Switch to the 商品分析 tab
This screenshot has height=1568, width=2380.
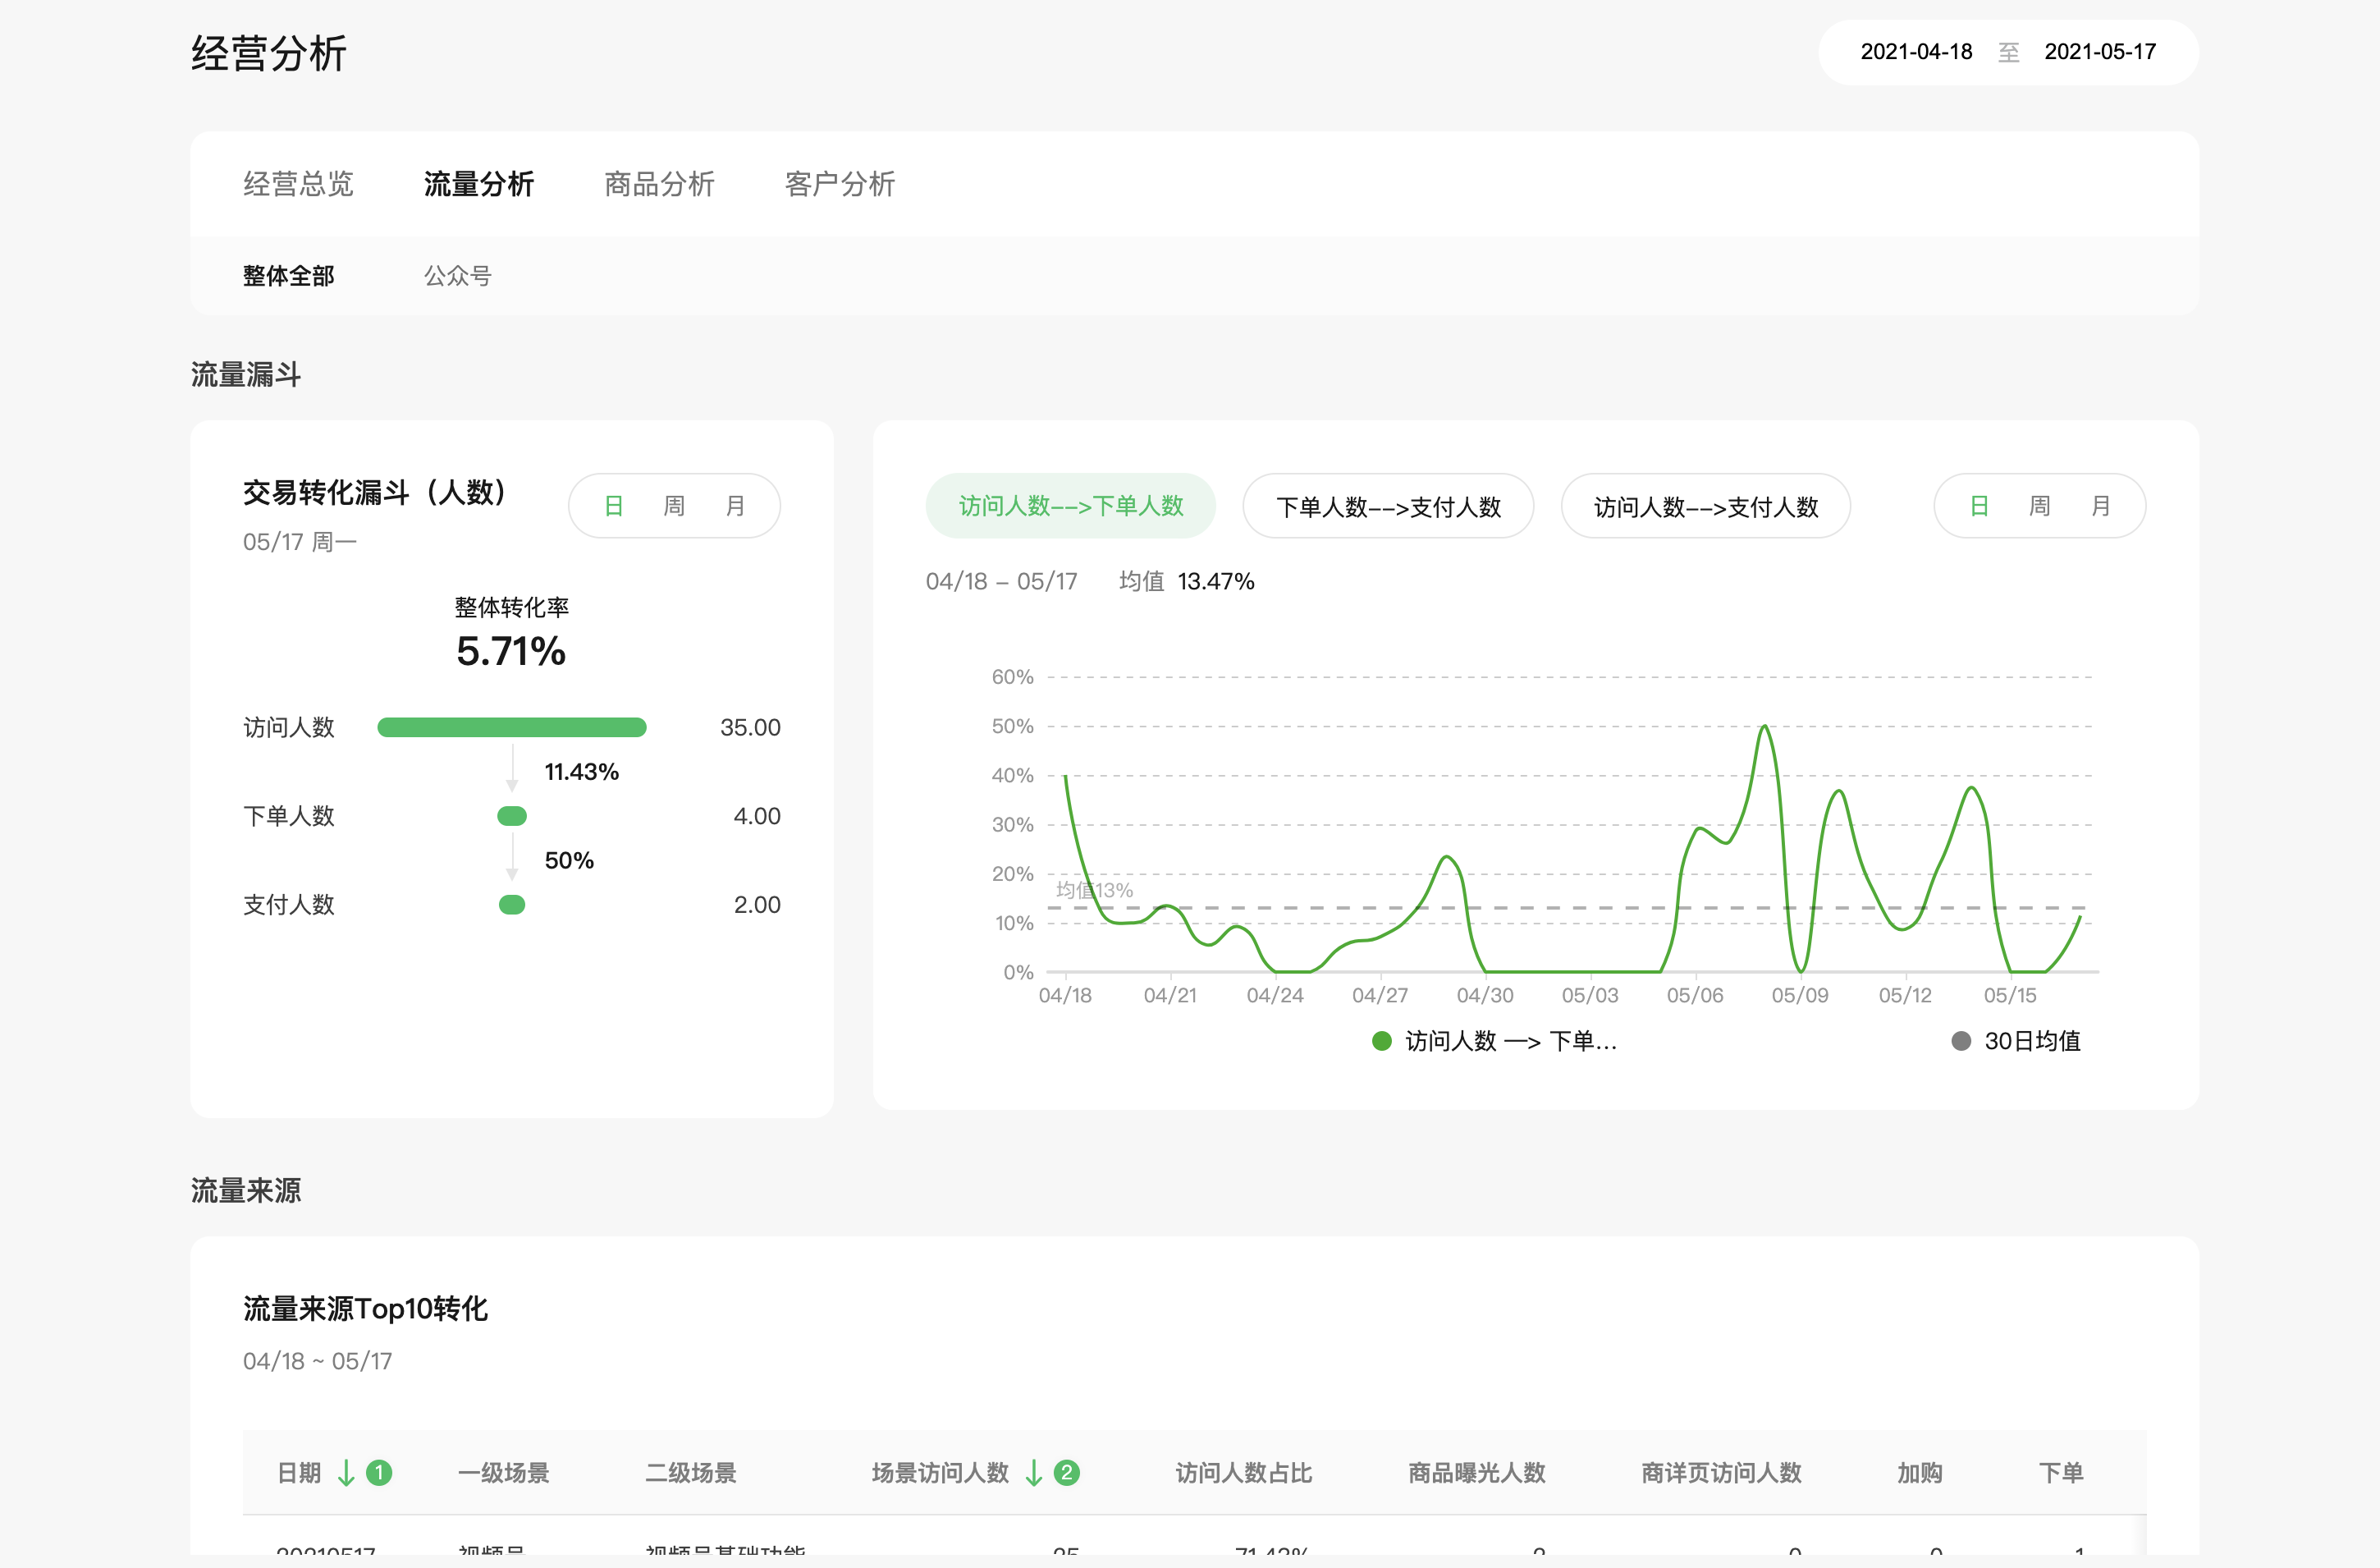pyautogui.click(x=659, y=184)
